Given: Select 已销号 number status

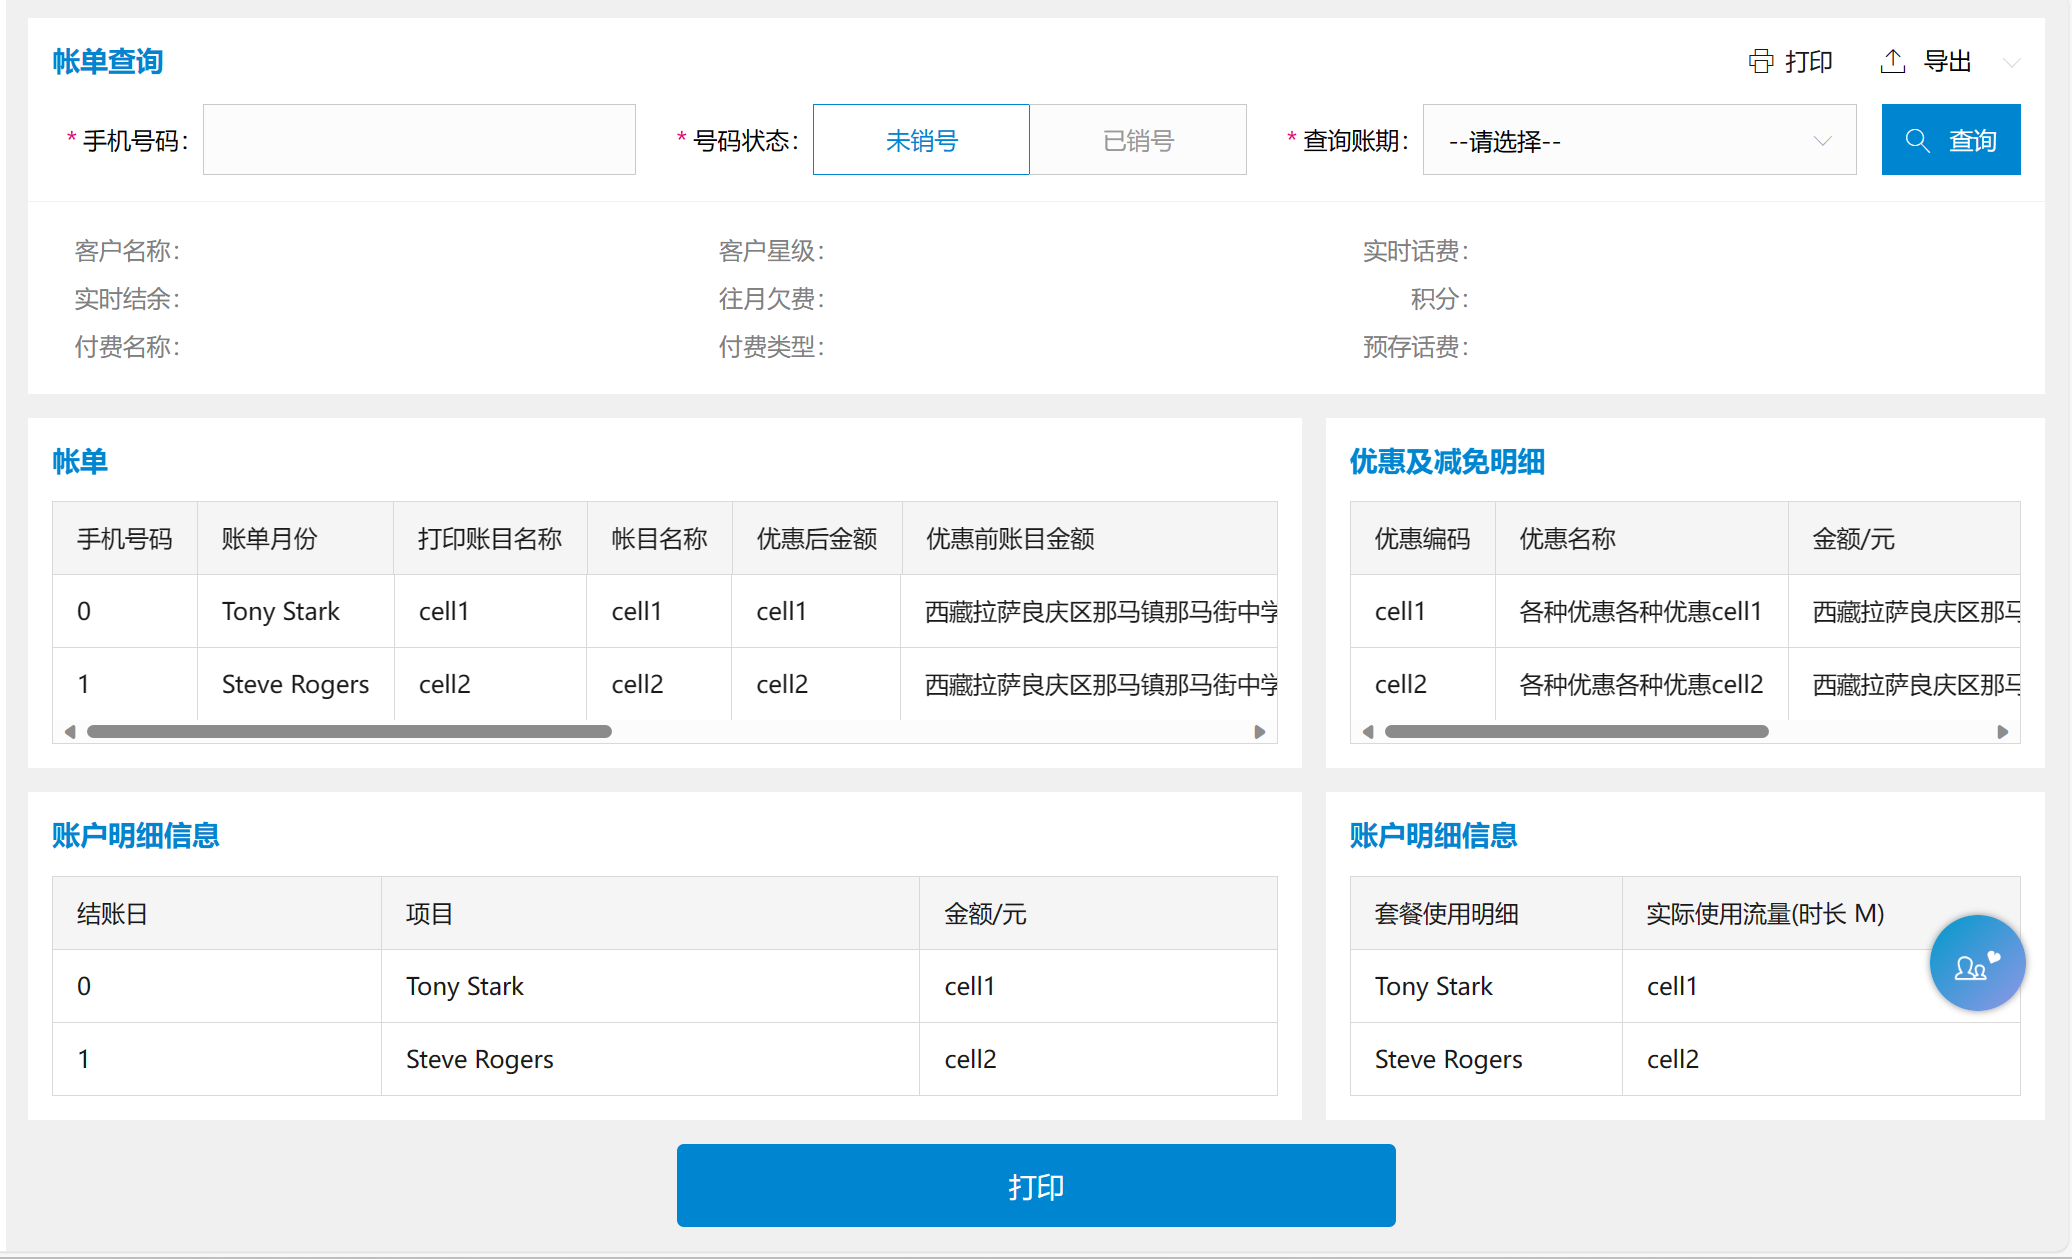Looking at the screenshot, I should [1138, 140].
